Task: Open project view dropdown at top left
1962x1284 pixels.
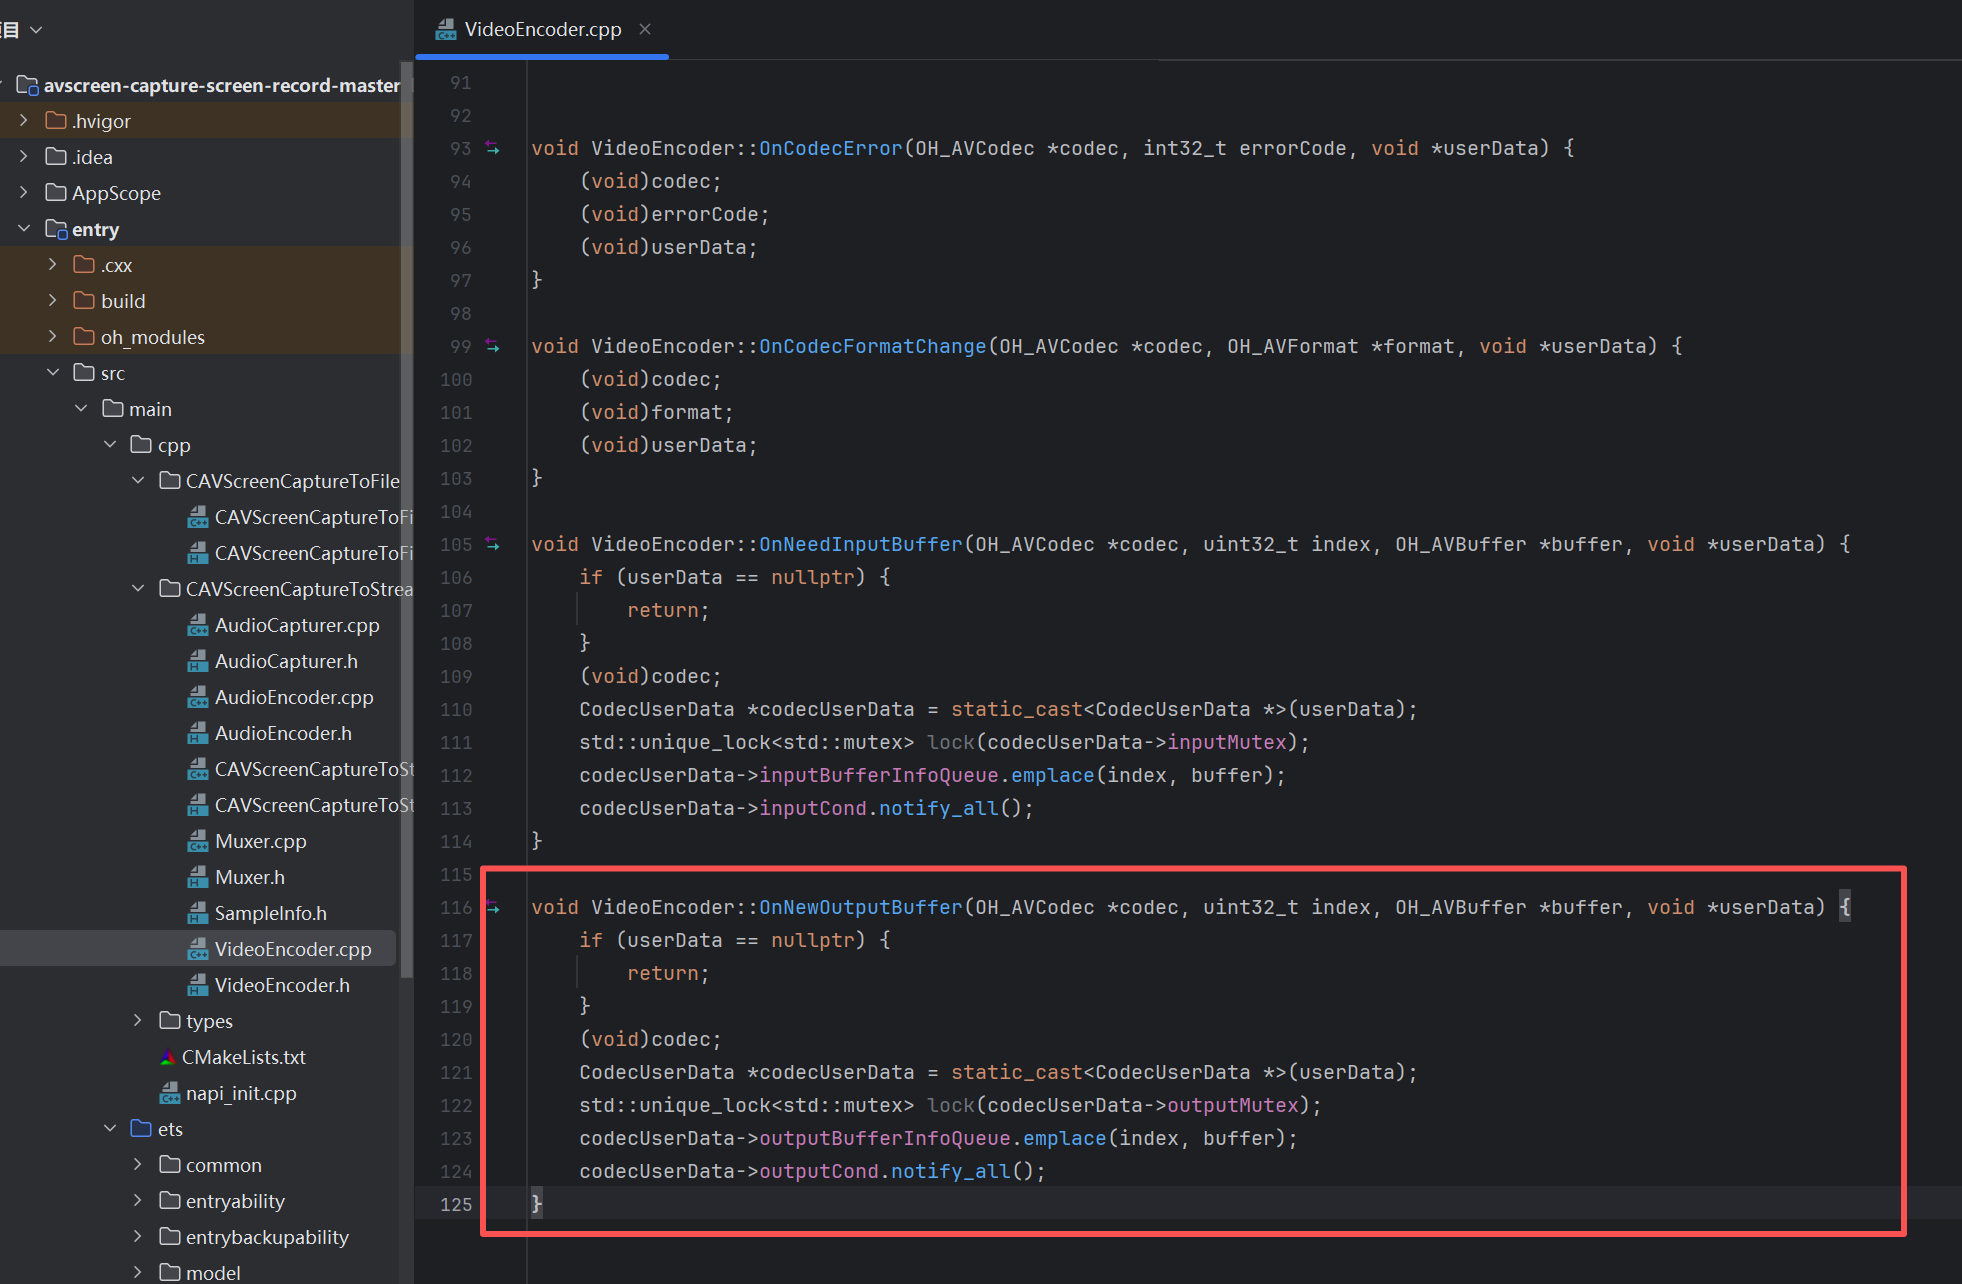Action: pyautogui.click(x=36, y=30)
